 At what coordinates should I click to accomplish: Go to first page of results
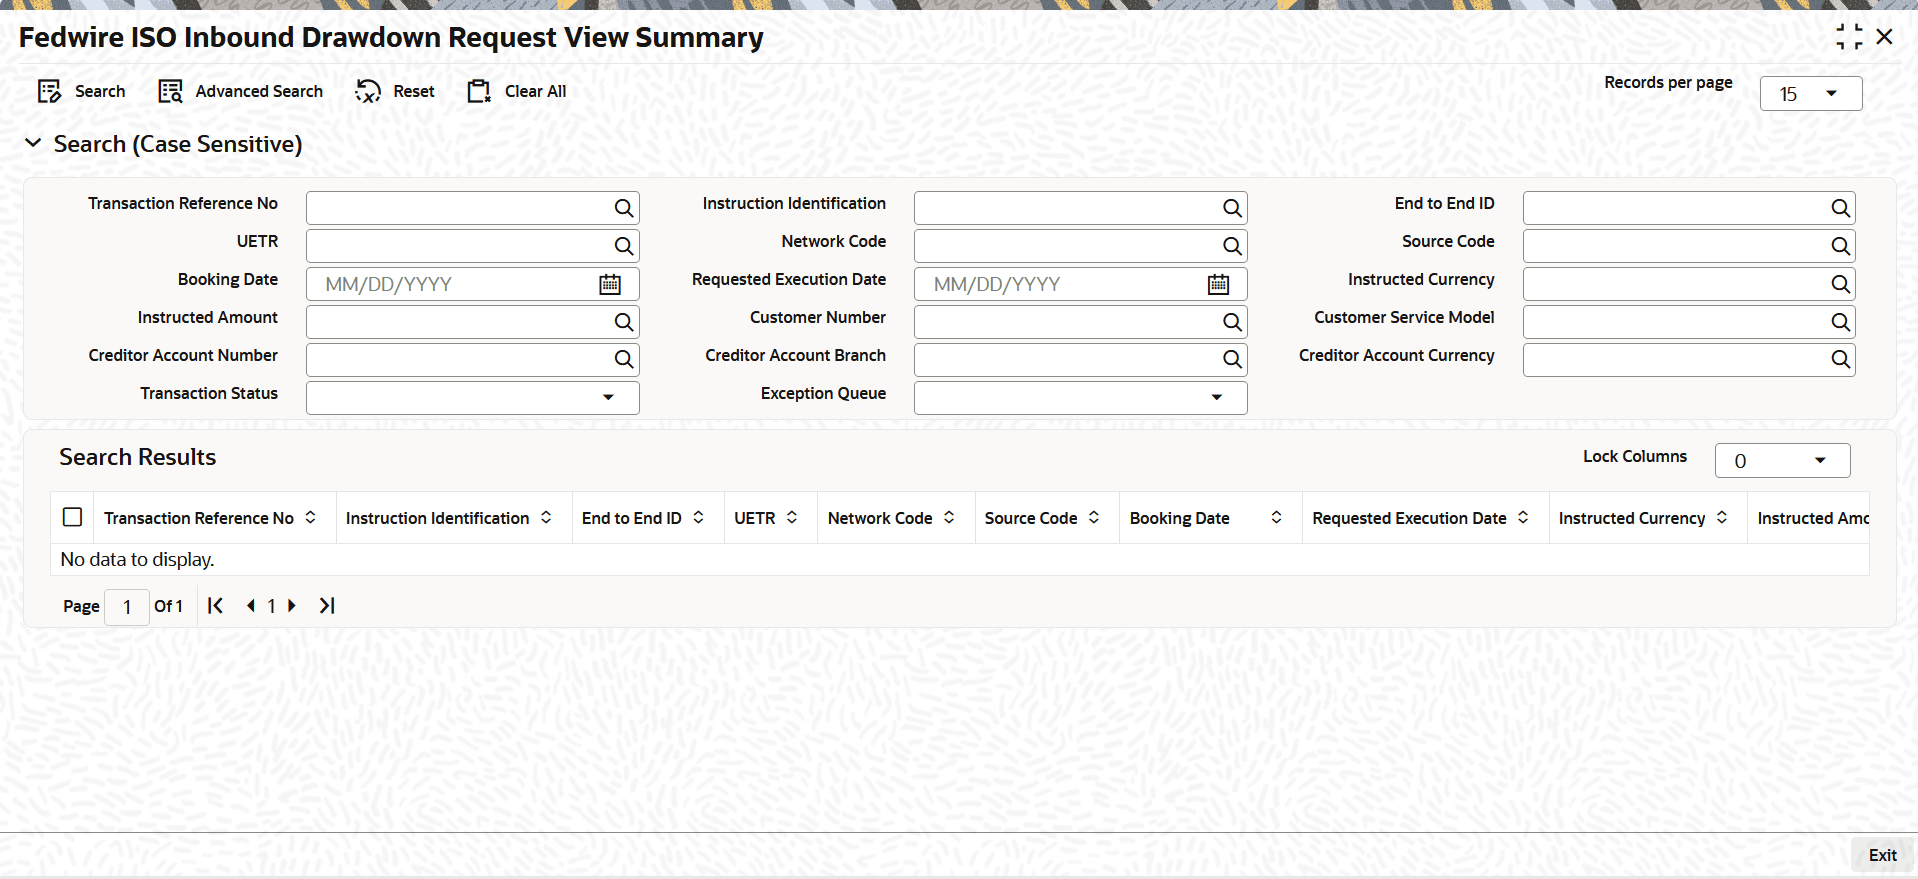[215, 605]
